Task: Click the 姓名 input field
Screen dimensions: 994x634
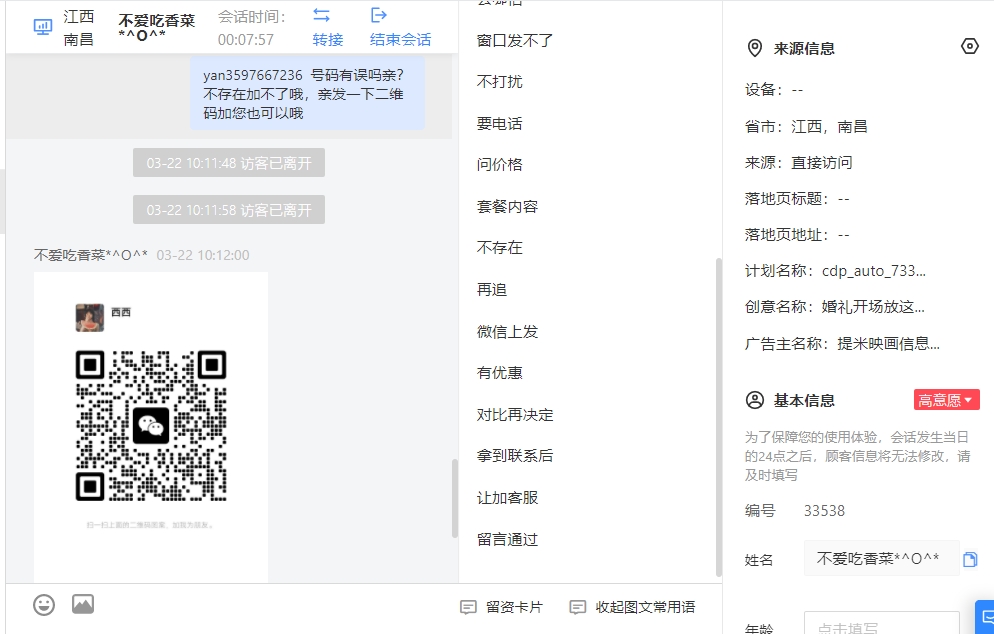Action: click(x=882, y=559)
